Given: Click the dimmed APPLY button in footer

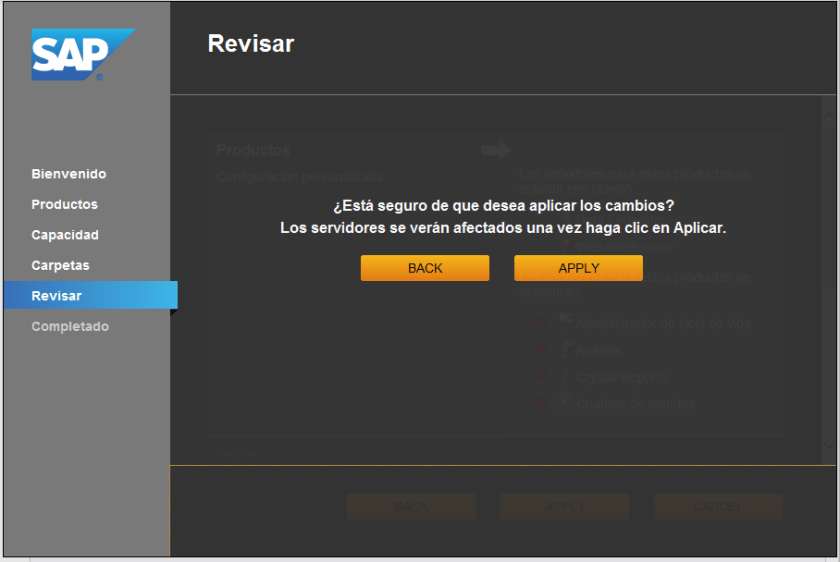Looking at the screenshot, I should (x=565, y=507).
